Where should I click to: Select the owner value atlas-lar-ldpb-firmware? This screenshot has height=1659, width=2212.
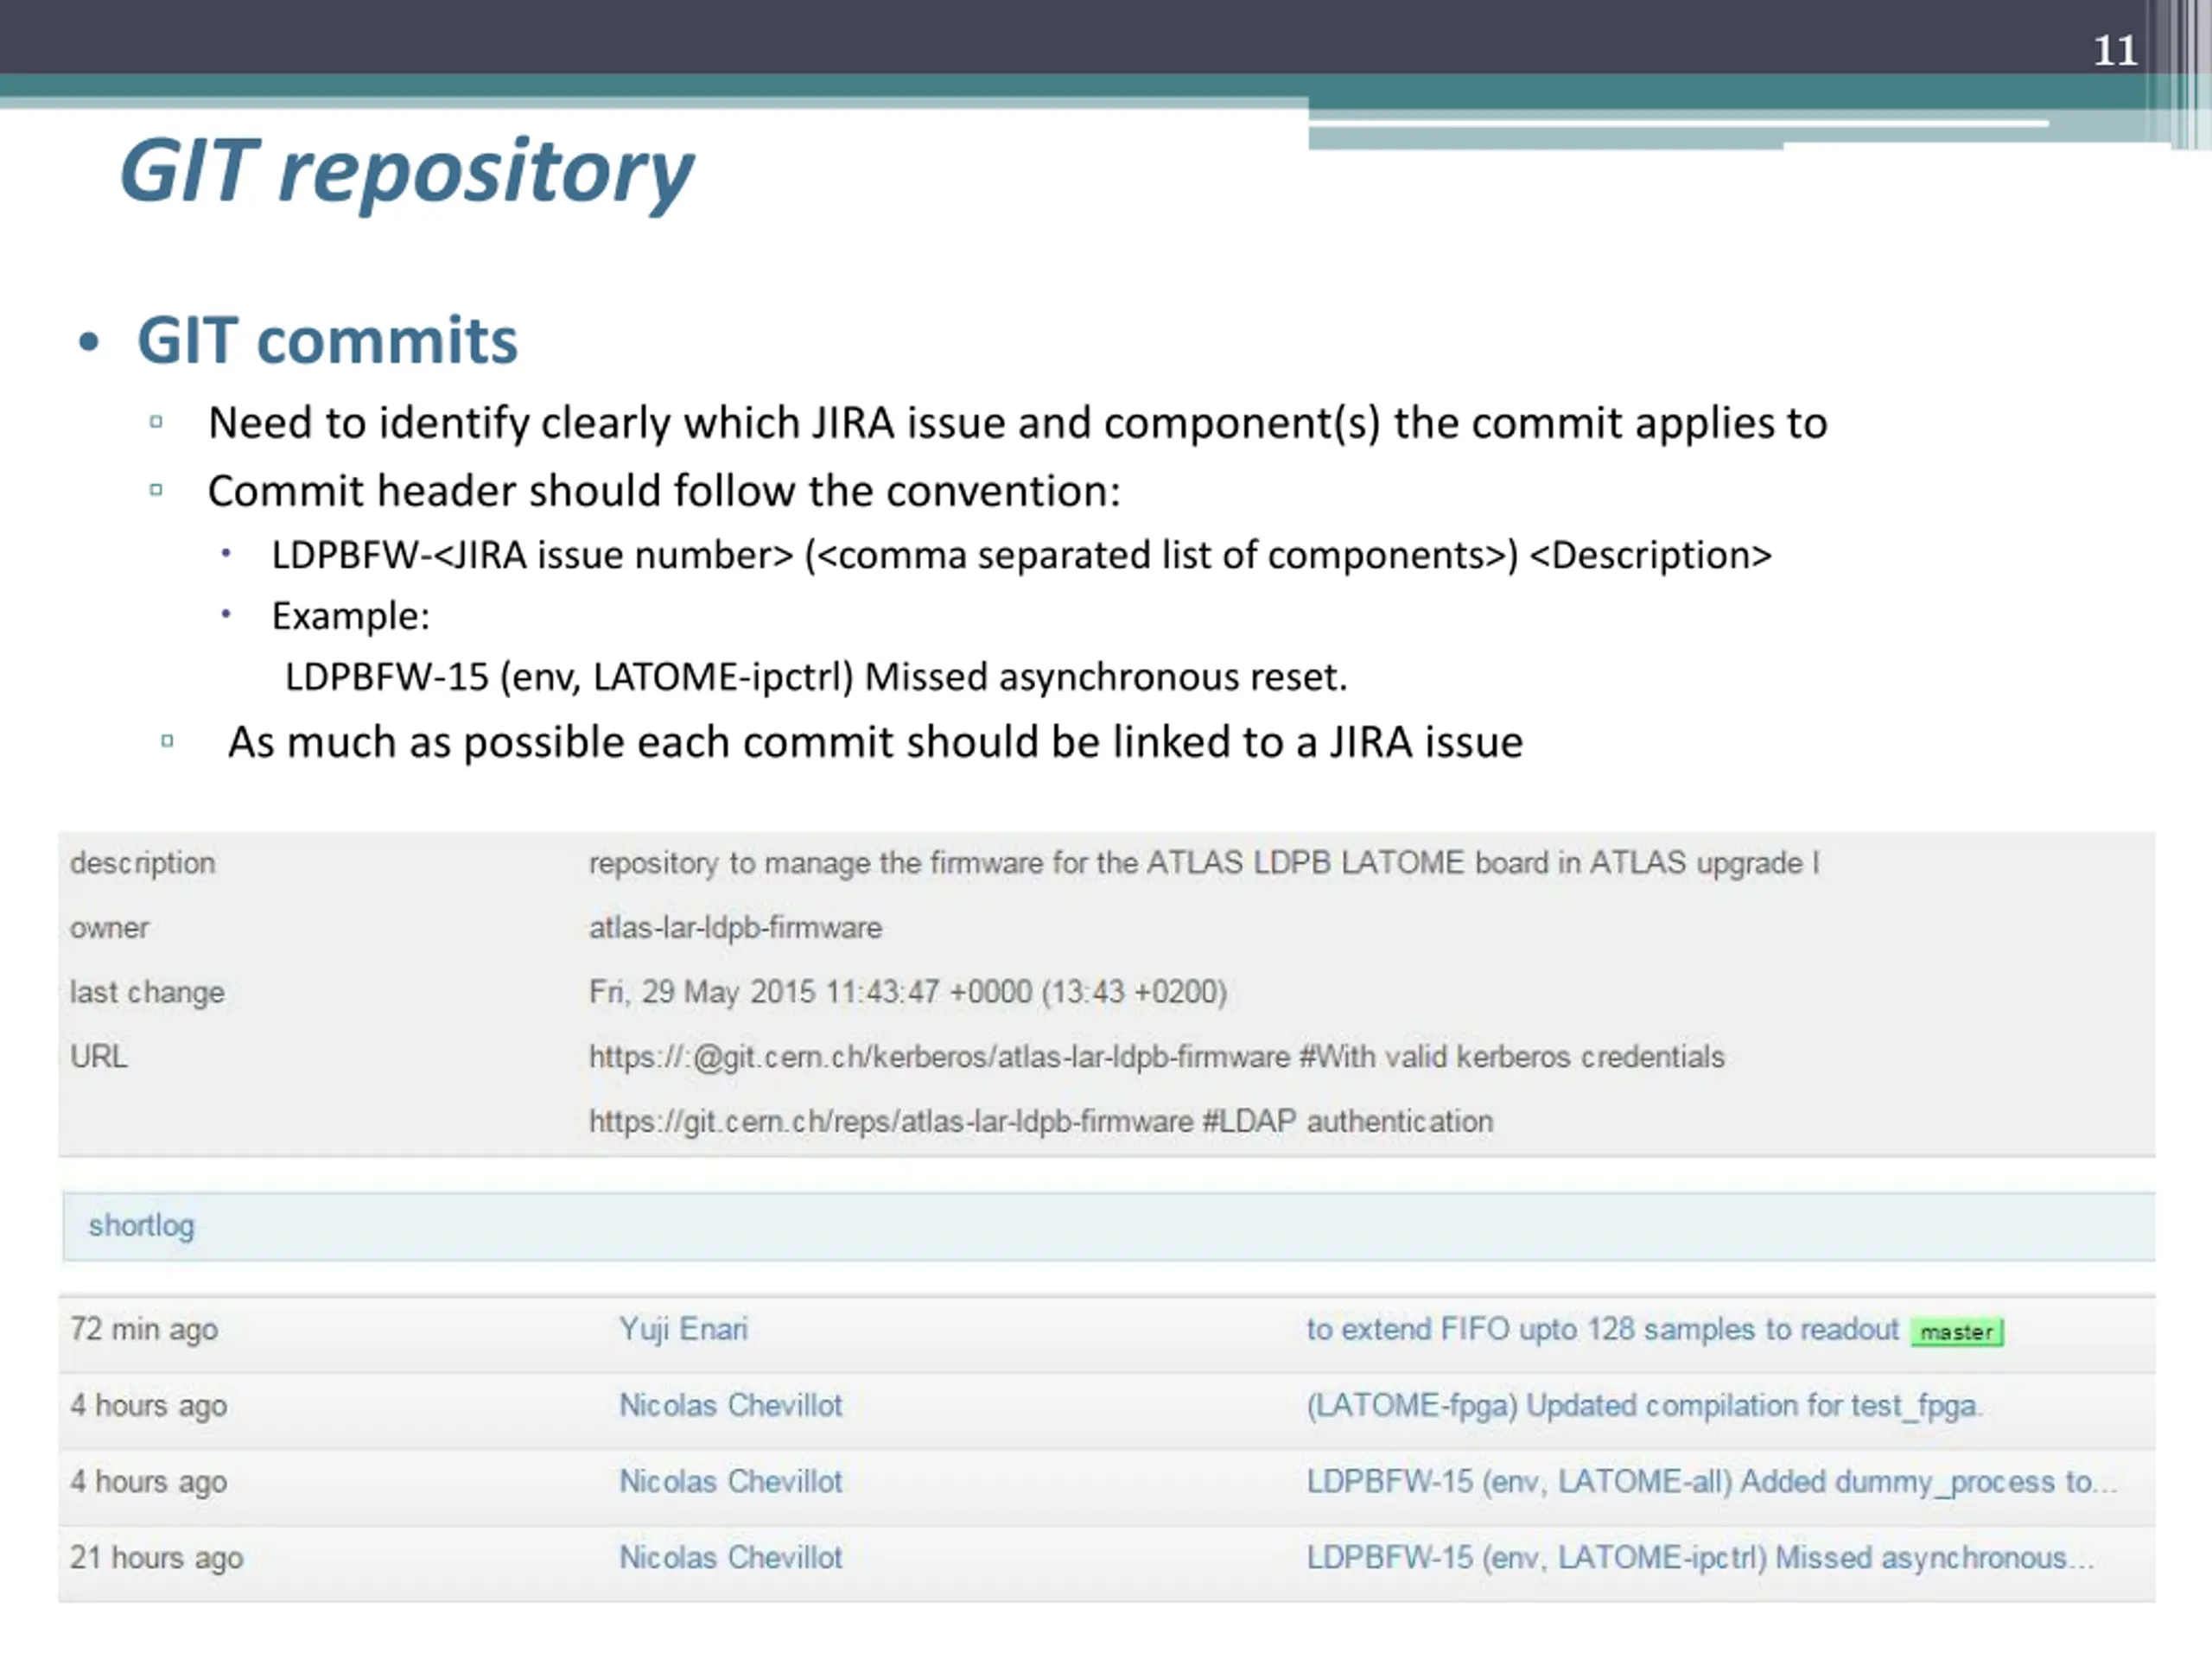point(736,928)
